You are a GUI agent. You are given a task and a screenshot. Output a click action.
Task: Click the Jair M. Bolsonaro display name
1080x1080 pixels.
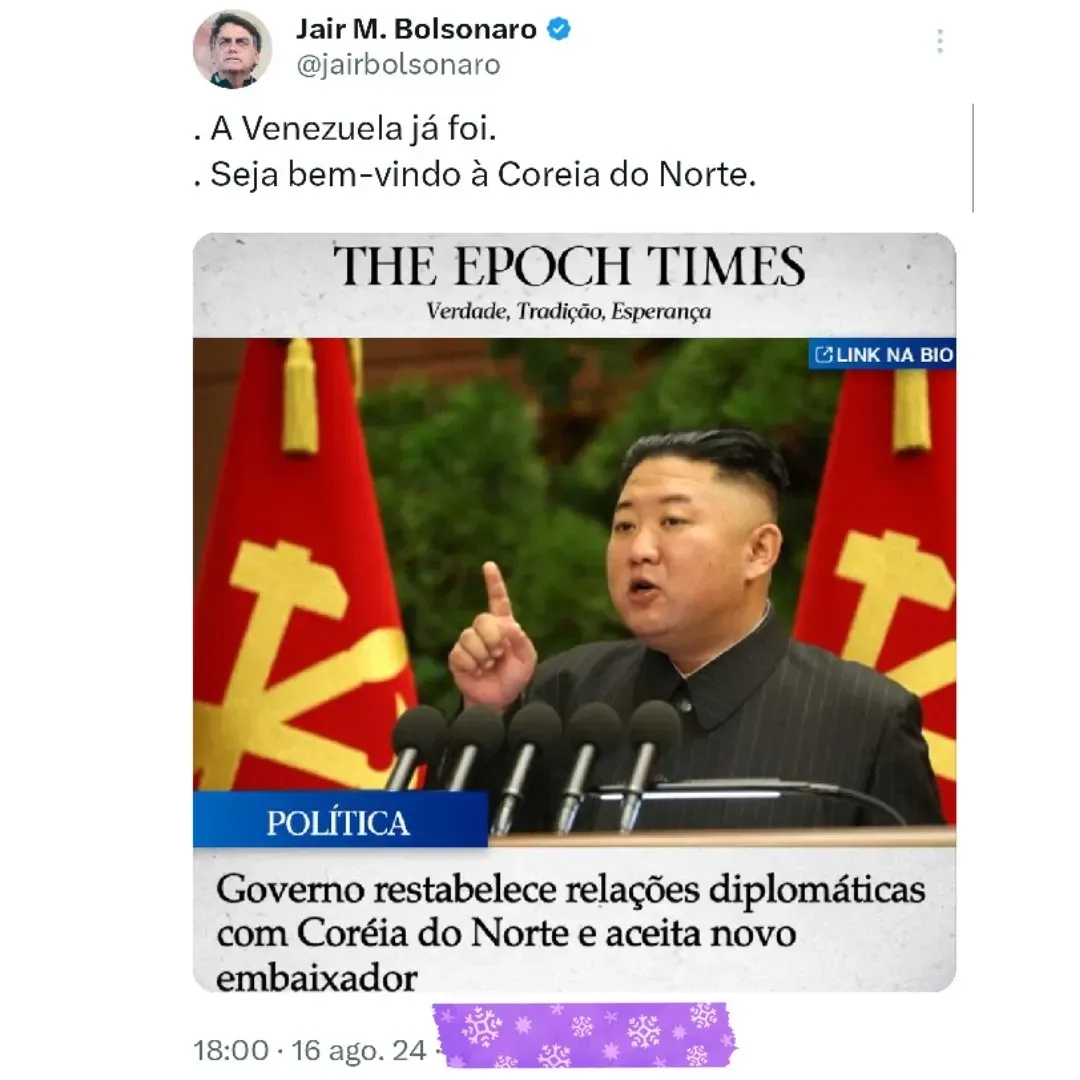416,29
